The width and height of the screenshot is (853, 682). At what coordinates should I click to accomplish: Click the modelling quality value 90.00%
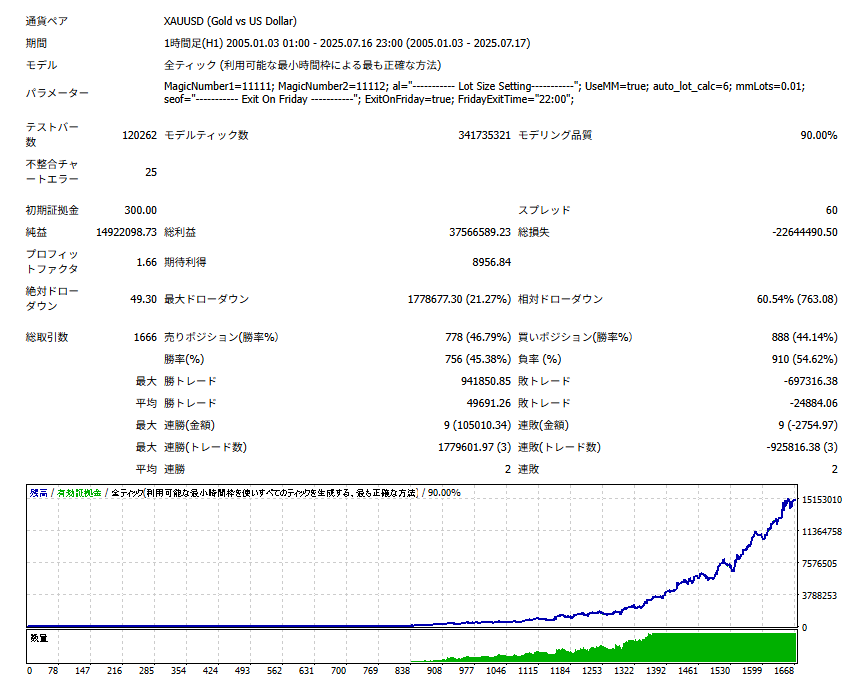(819, 135)
